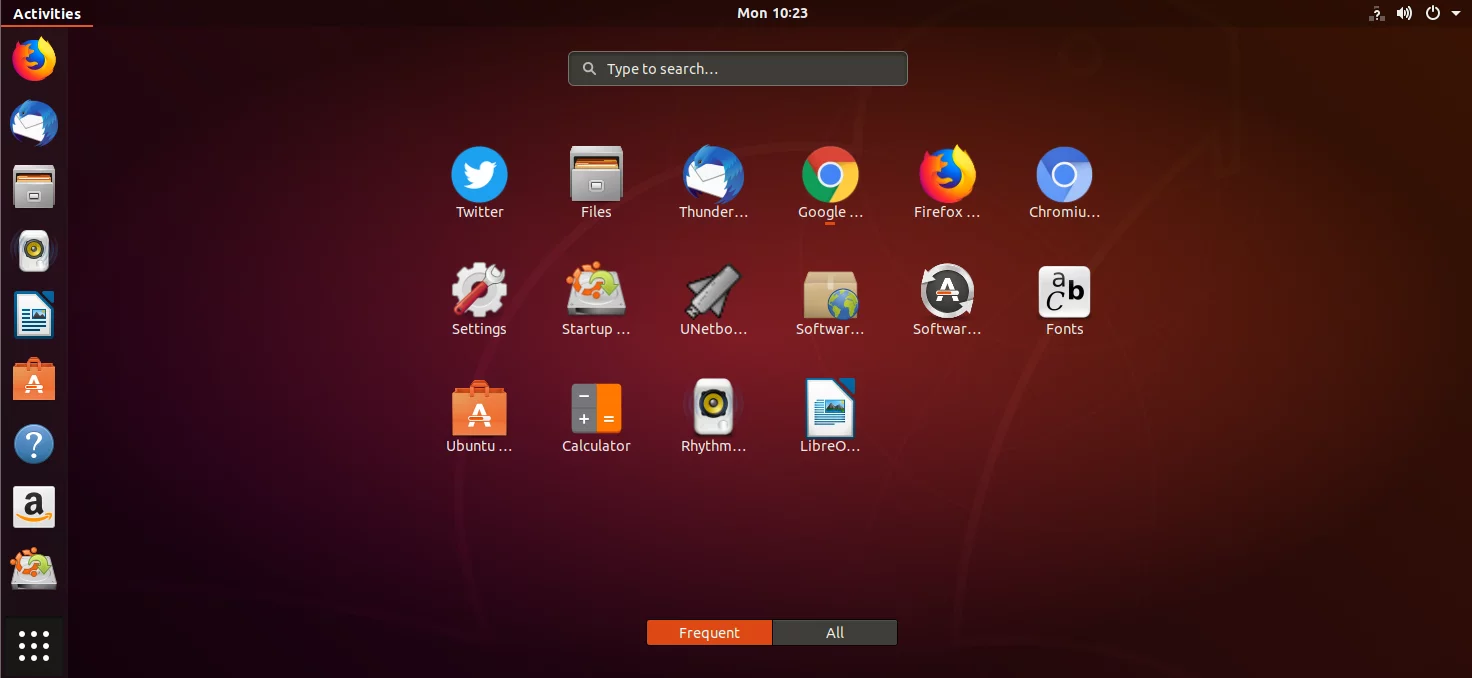Open system menu dropdown arrow
This screenshot has height=678, width=1472.
(x=1456, y=13)
